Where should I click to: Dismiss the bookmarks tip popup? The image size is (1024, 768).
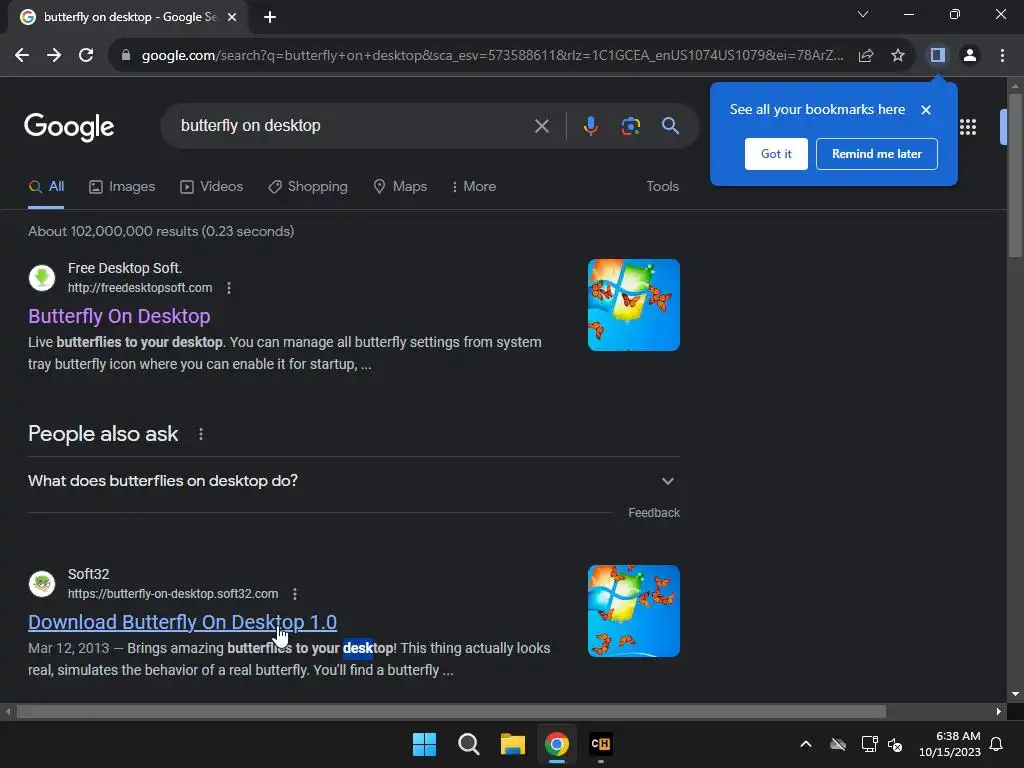pos(925,110)
